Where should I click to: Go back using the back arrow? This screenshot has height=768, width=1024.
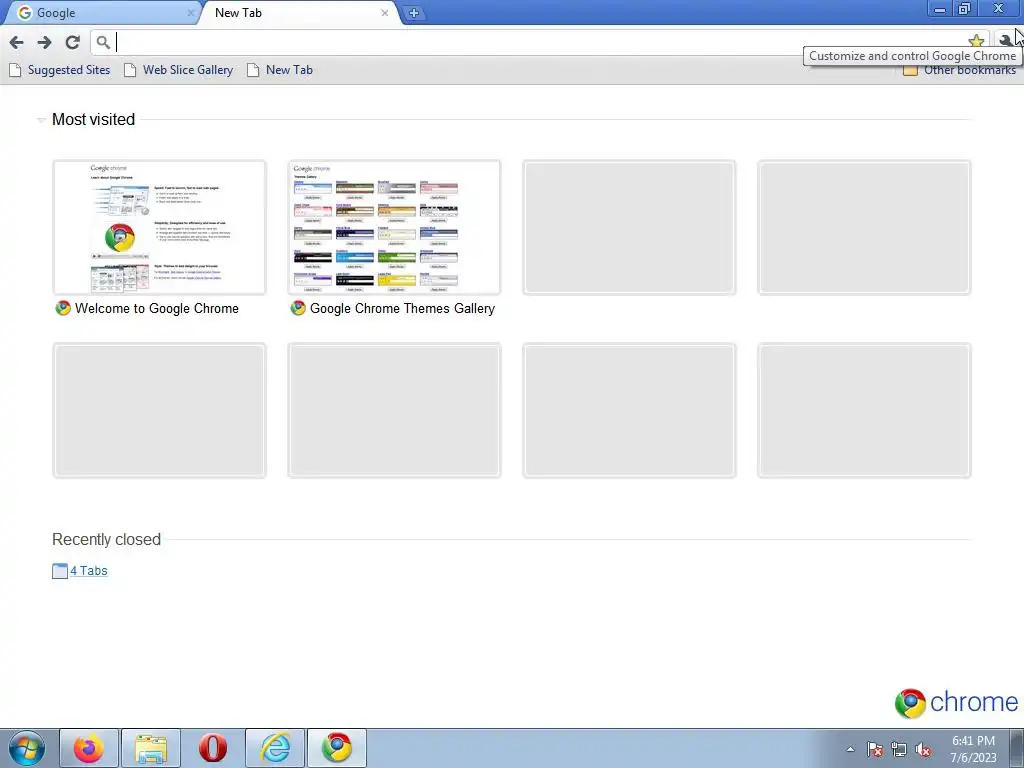point(17,42)
